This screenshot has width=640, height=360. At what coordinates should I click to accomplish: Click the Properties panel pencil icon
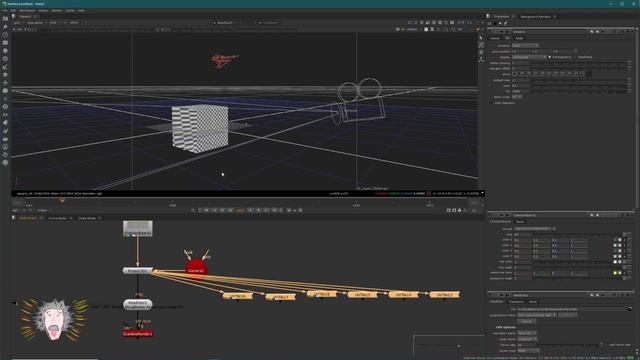(505, 23)
